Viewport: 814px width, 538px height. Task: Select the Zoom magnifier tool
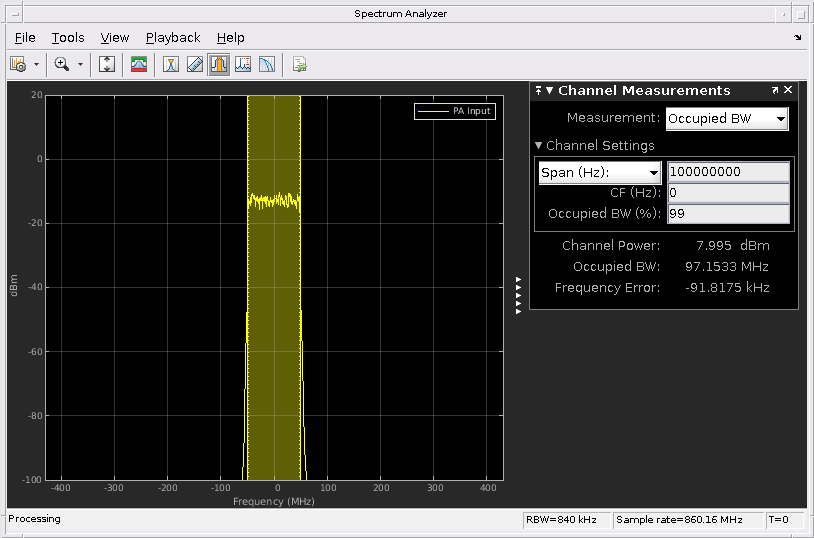click(x=62, y=64)
